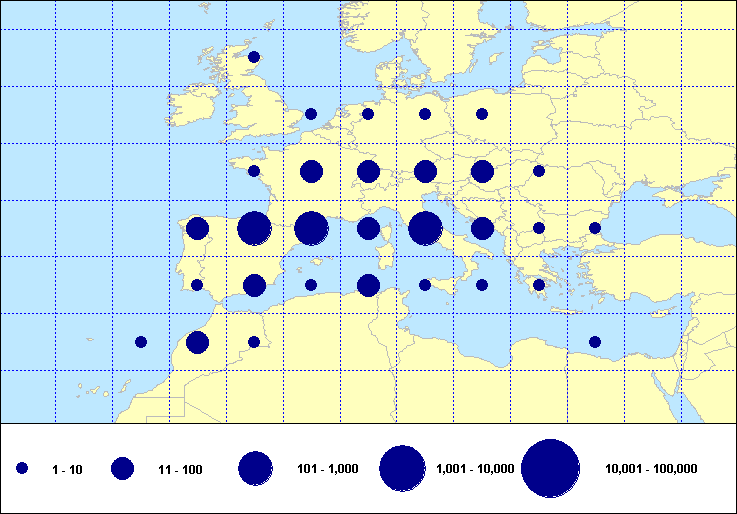This screenshot has width=737, height=514.
Task: Select the small dot over Poland
Action: pos(482,114)
